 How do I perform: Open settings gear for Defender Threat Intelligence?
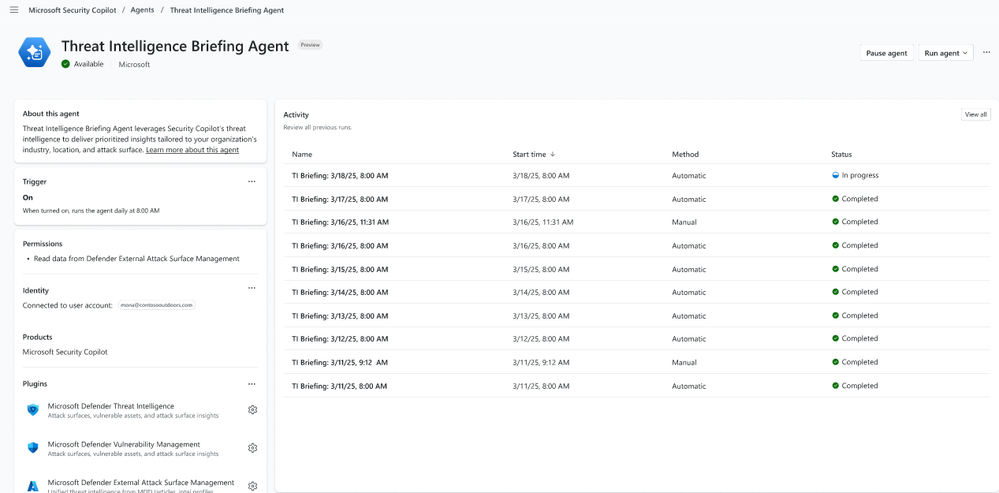252,410
